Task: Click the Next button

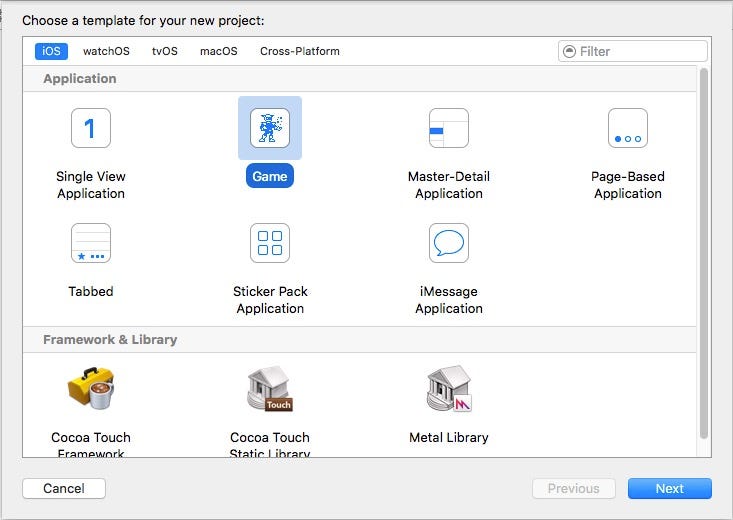Action: coord(669,488)
